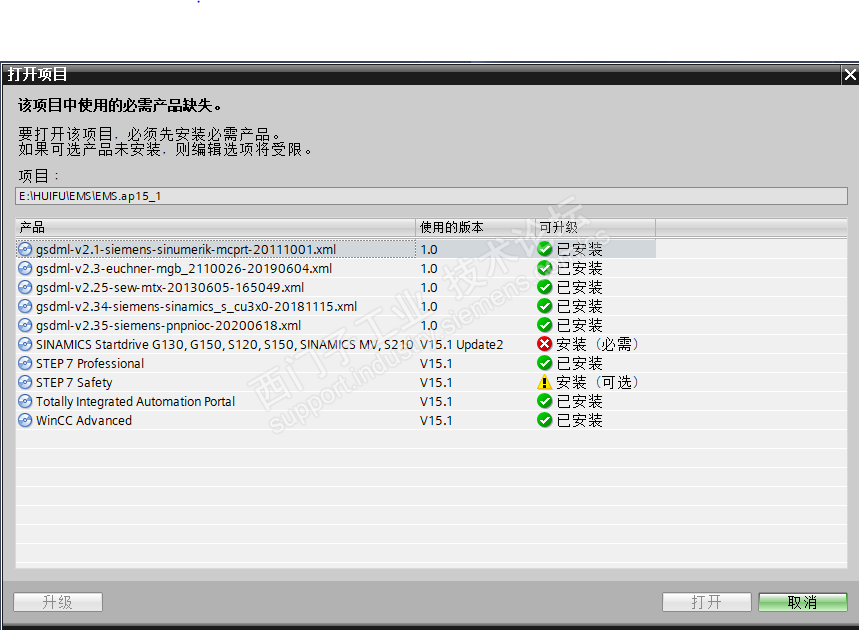Click the 升级 upgrade button
Image resolution: width=859 pixels, height=630 pixels.
pyautogui.click(x=58, y=602)
